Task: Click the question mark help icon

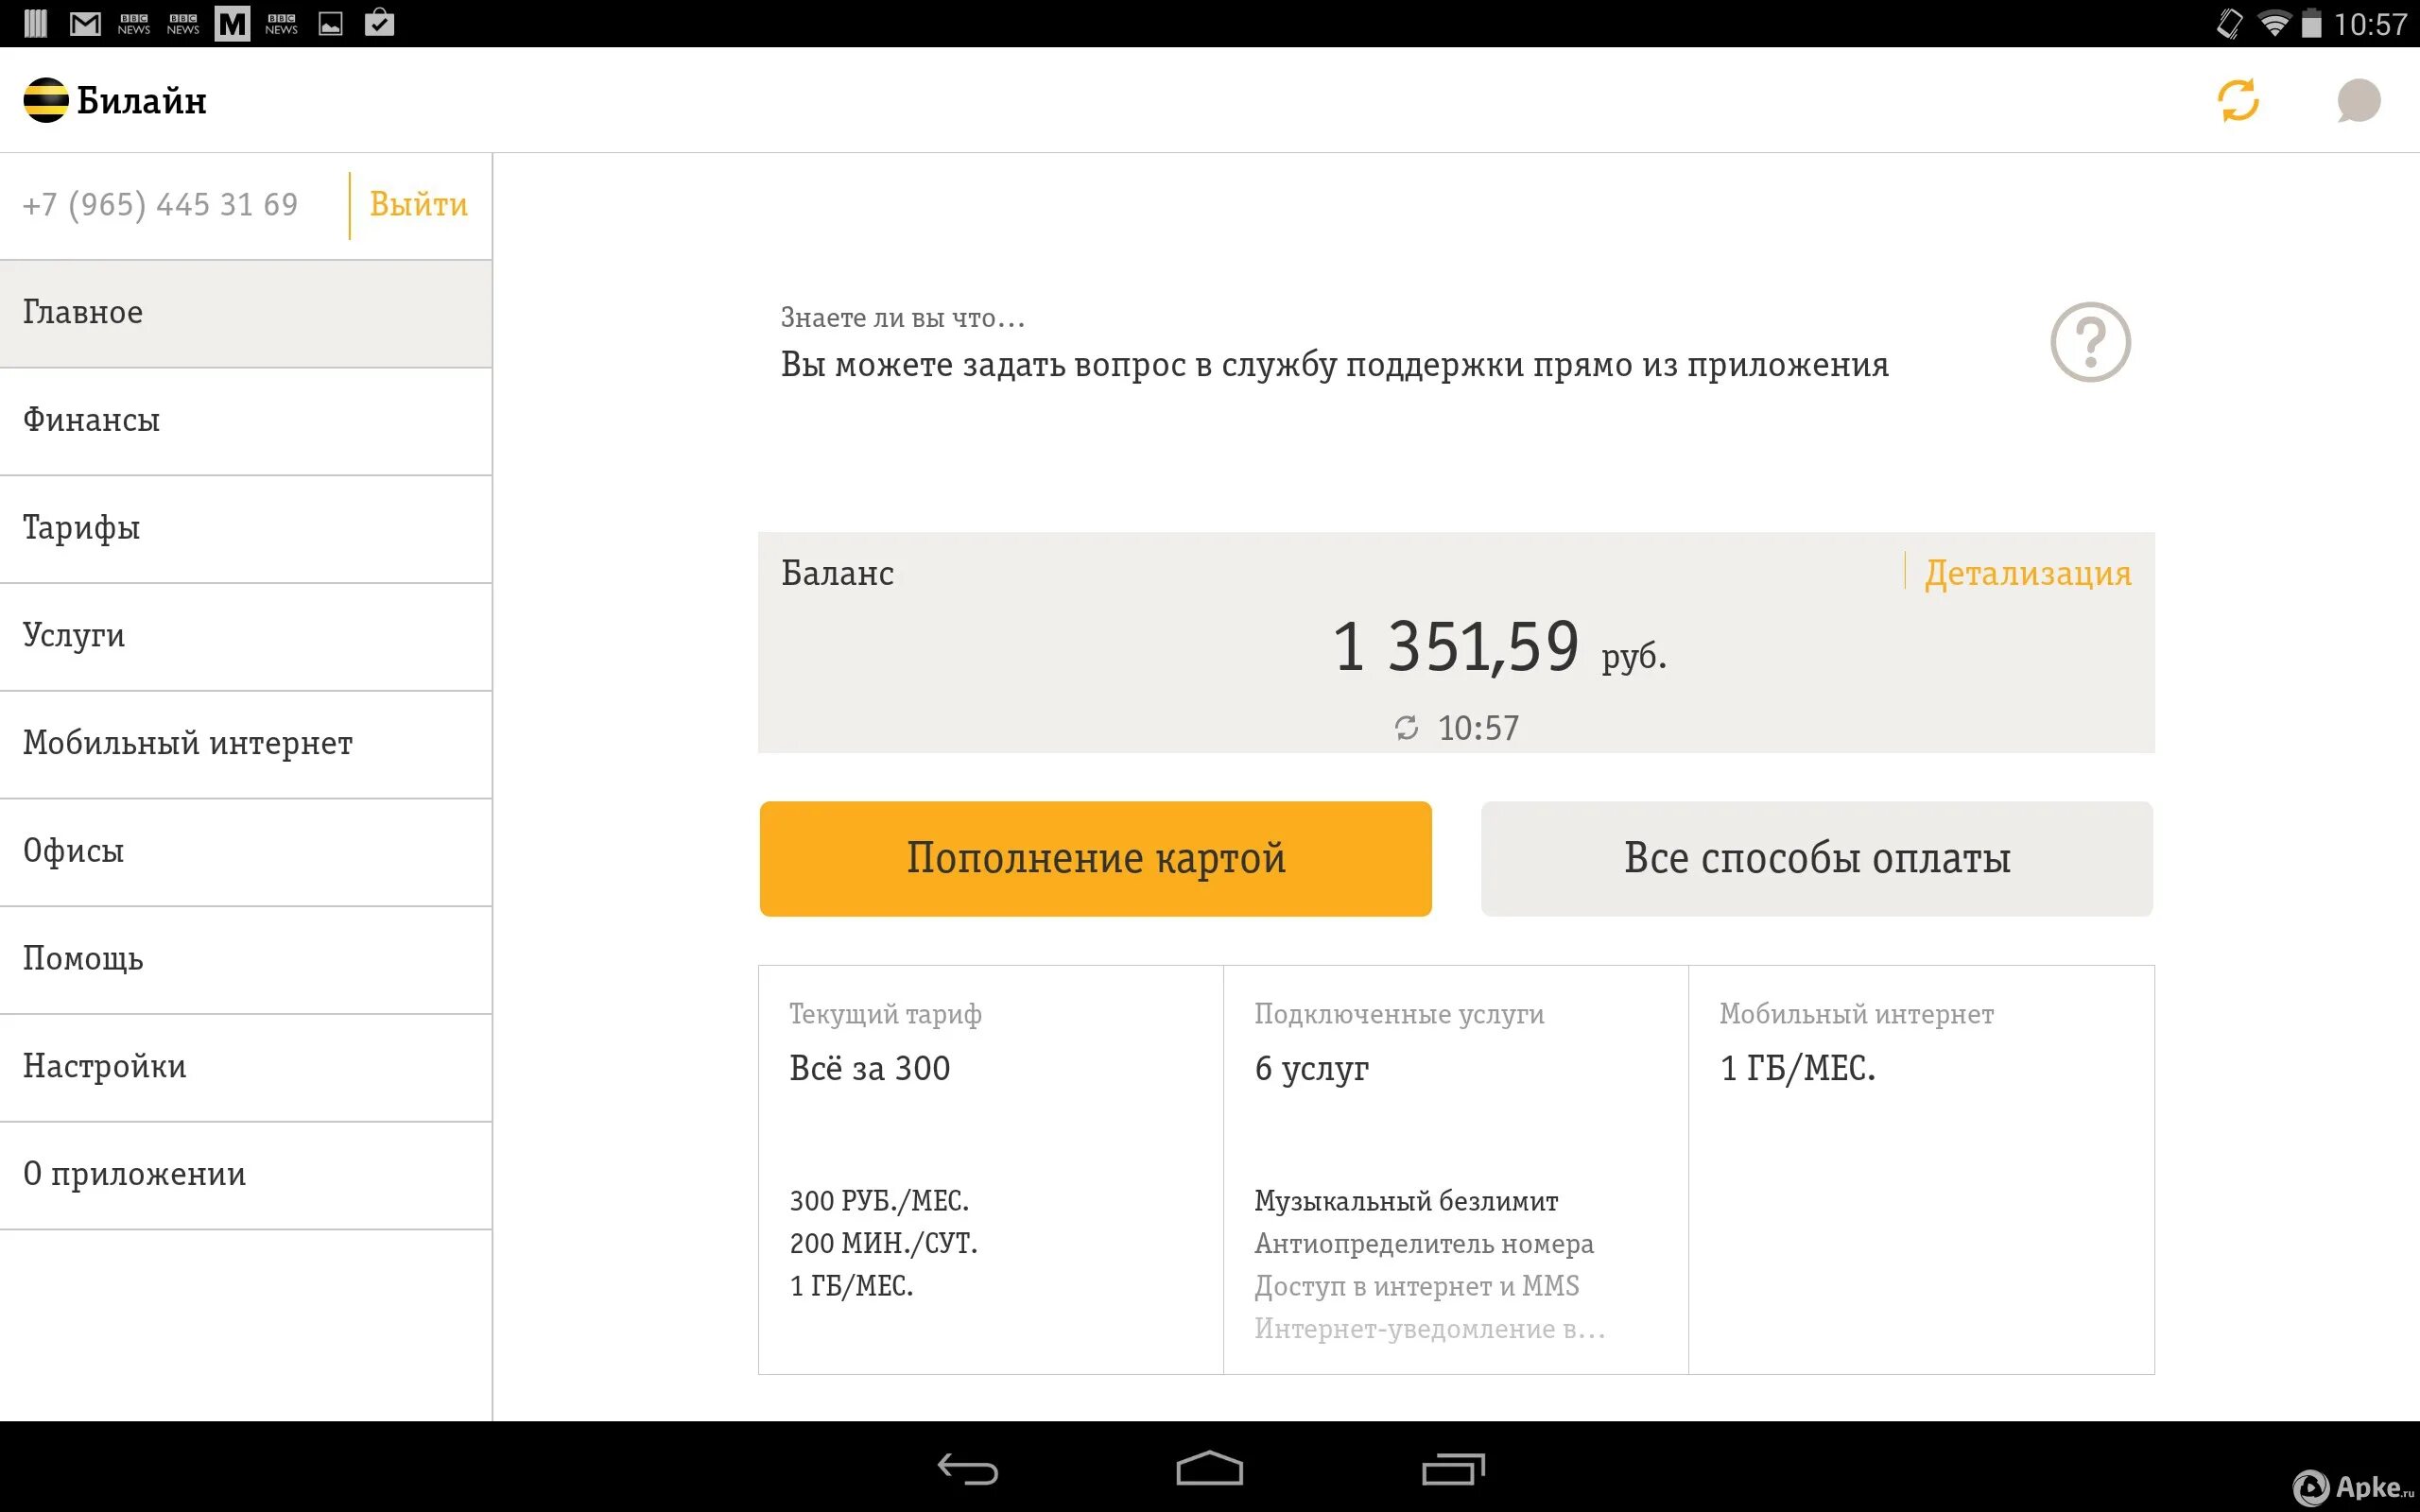Action: tap(2090, 342)
